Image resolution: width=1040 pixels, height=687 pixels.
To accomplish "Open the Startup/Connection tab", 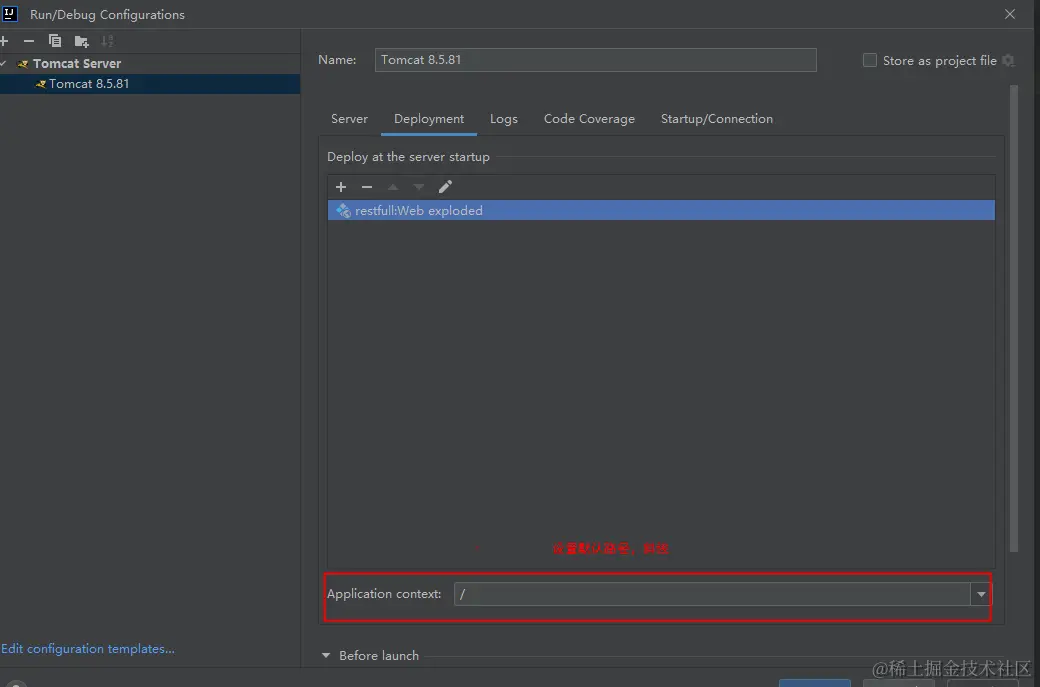I will (716, 119).
